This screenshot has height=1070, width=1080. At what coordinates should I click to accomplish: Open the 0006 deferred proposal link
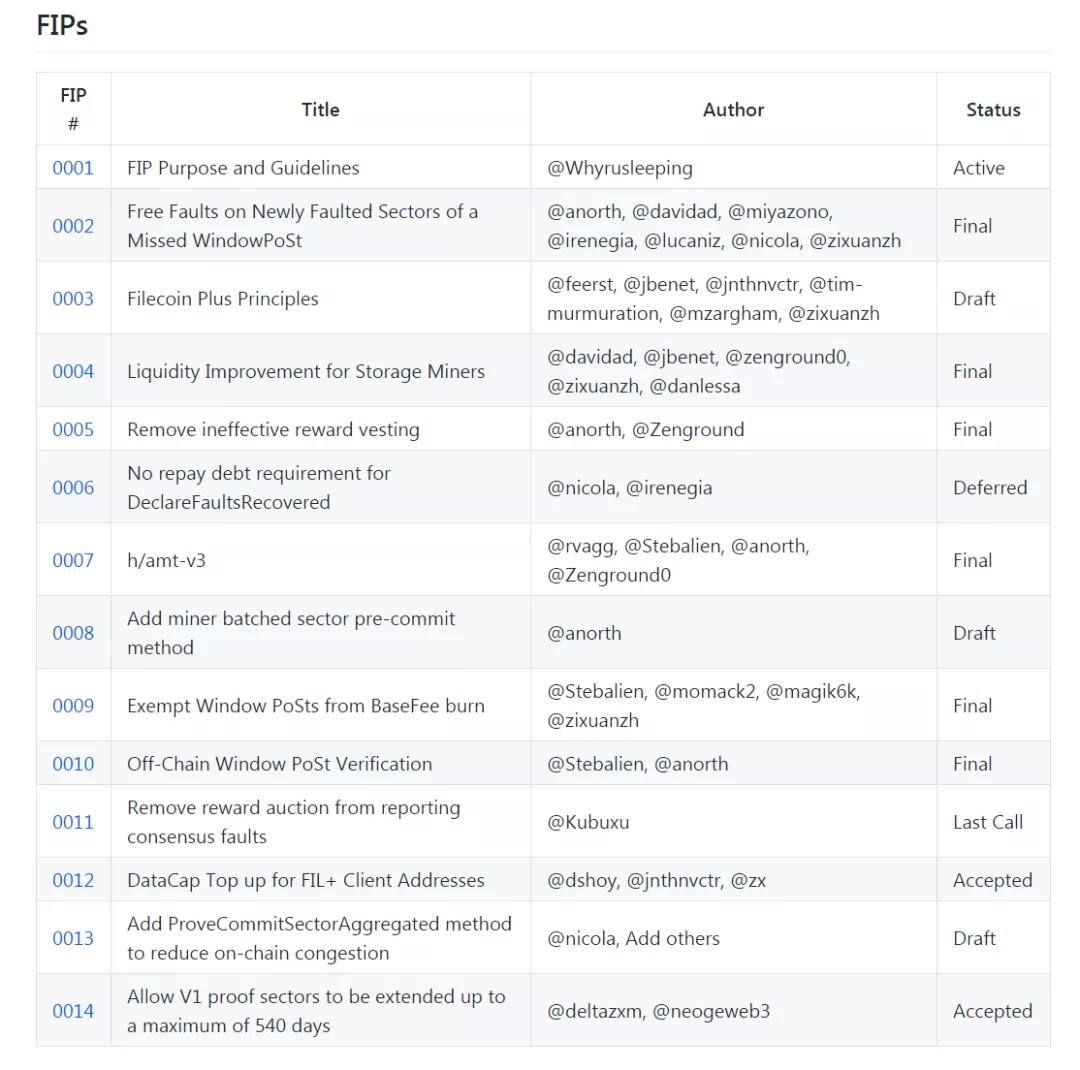pyautogui.click(x=73, y=487)
